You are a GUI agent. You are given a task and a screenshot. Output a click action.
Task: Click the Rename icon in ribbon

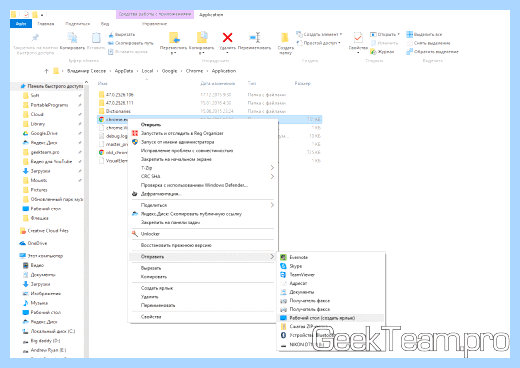tap(255, 37)
